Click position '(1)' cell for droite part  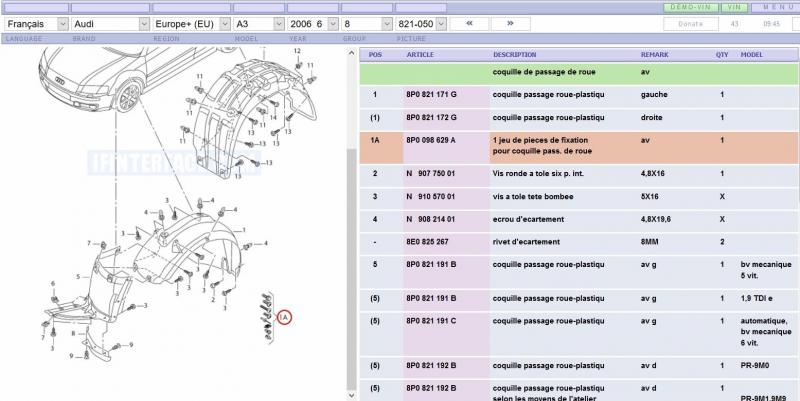(375, 117)
